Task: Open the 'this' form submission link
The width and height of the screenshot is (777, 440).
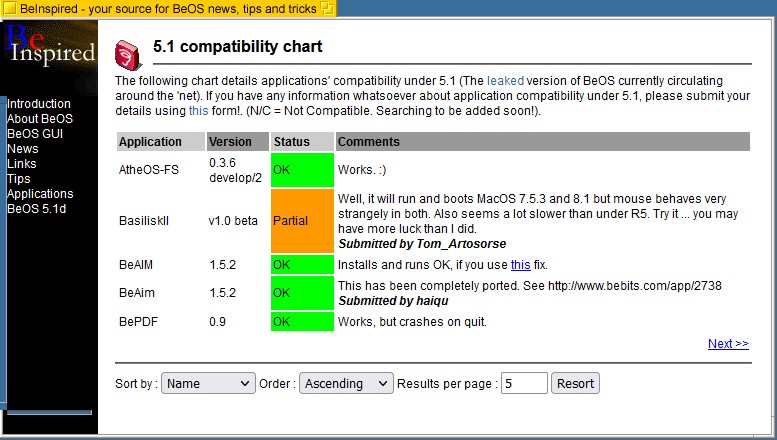Action: (x=199, y=111)
